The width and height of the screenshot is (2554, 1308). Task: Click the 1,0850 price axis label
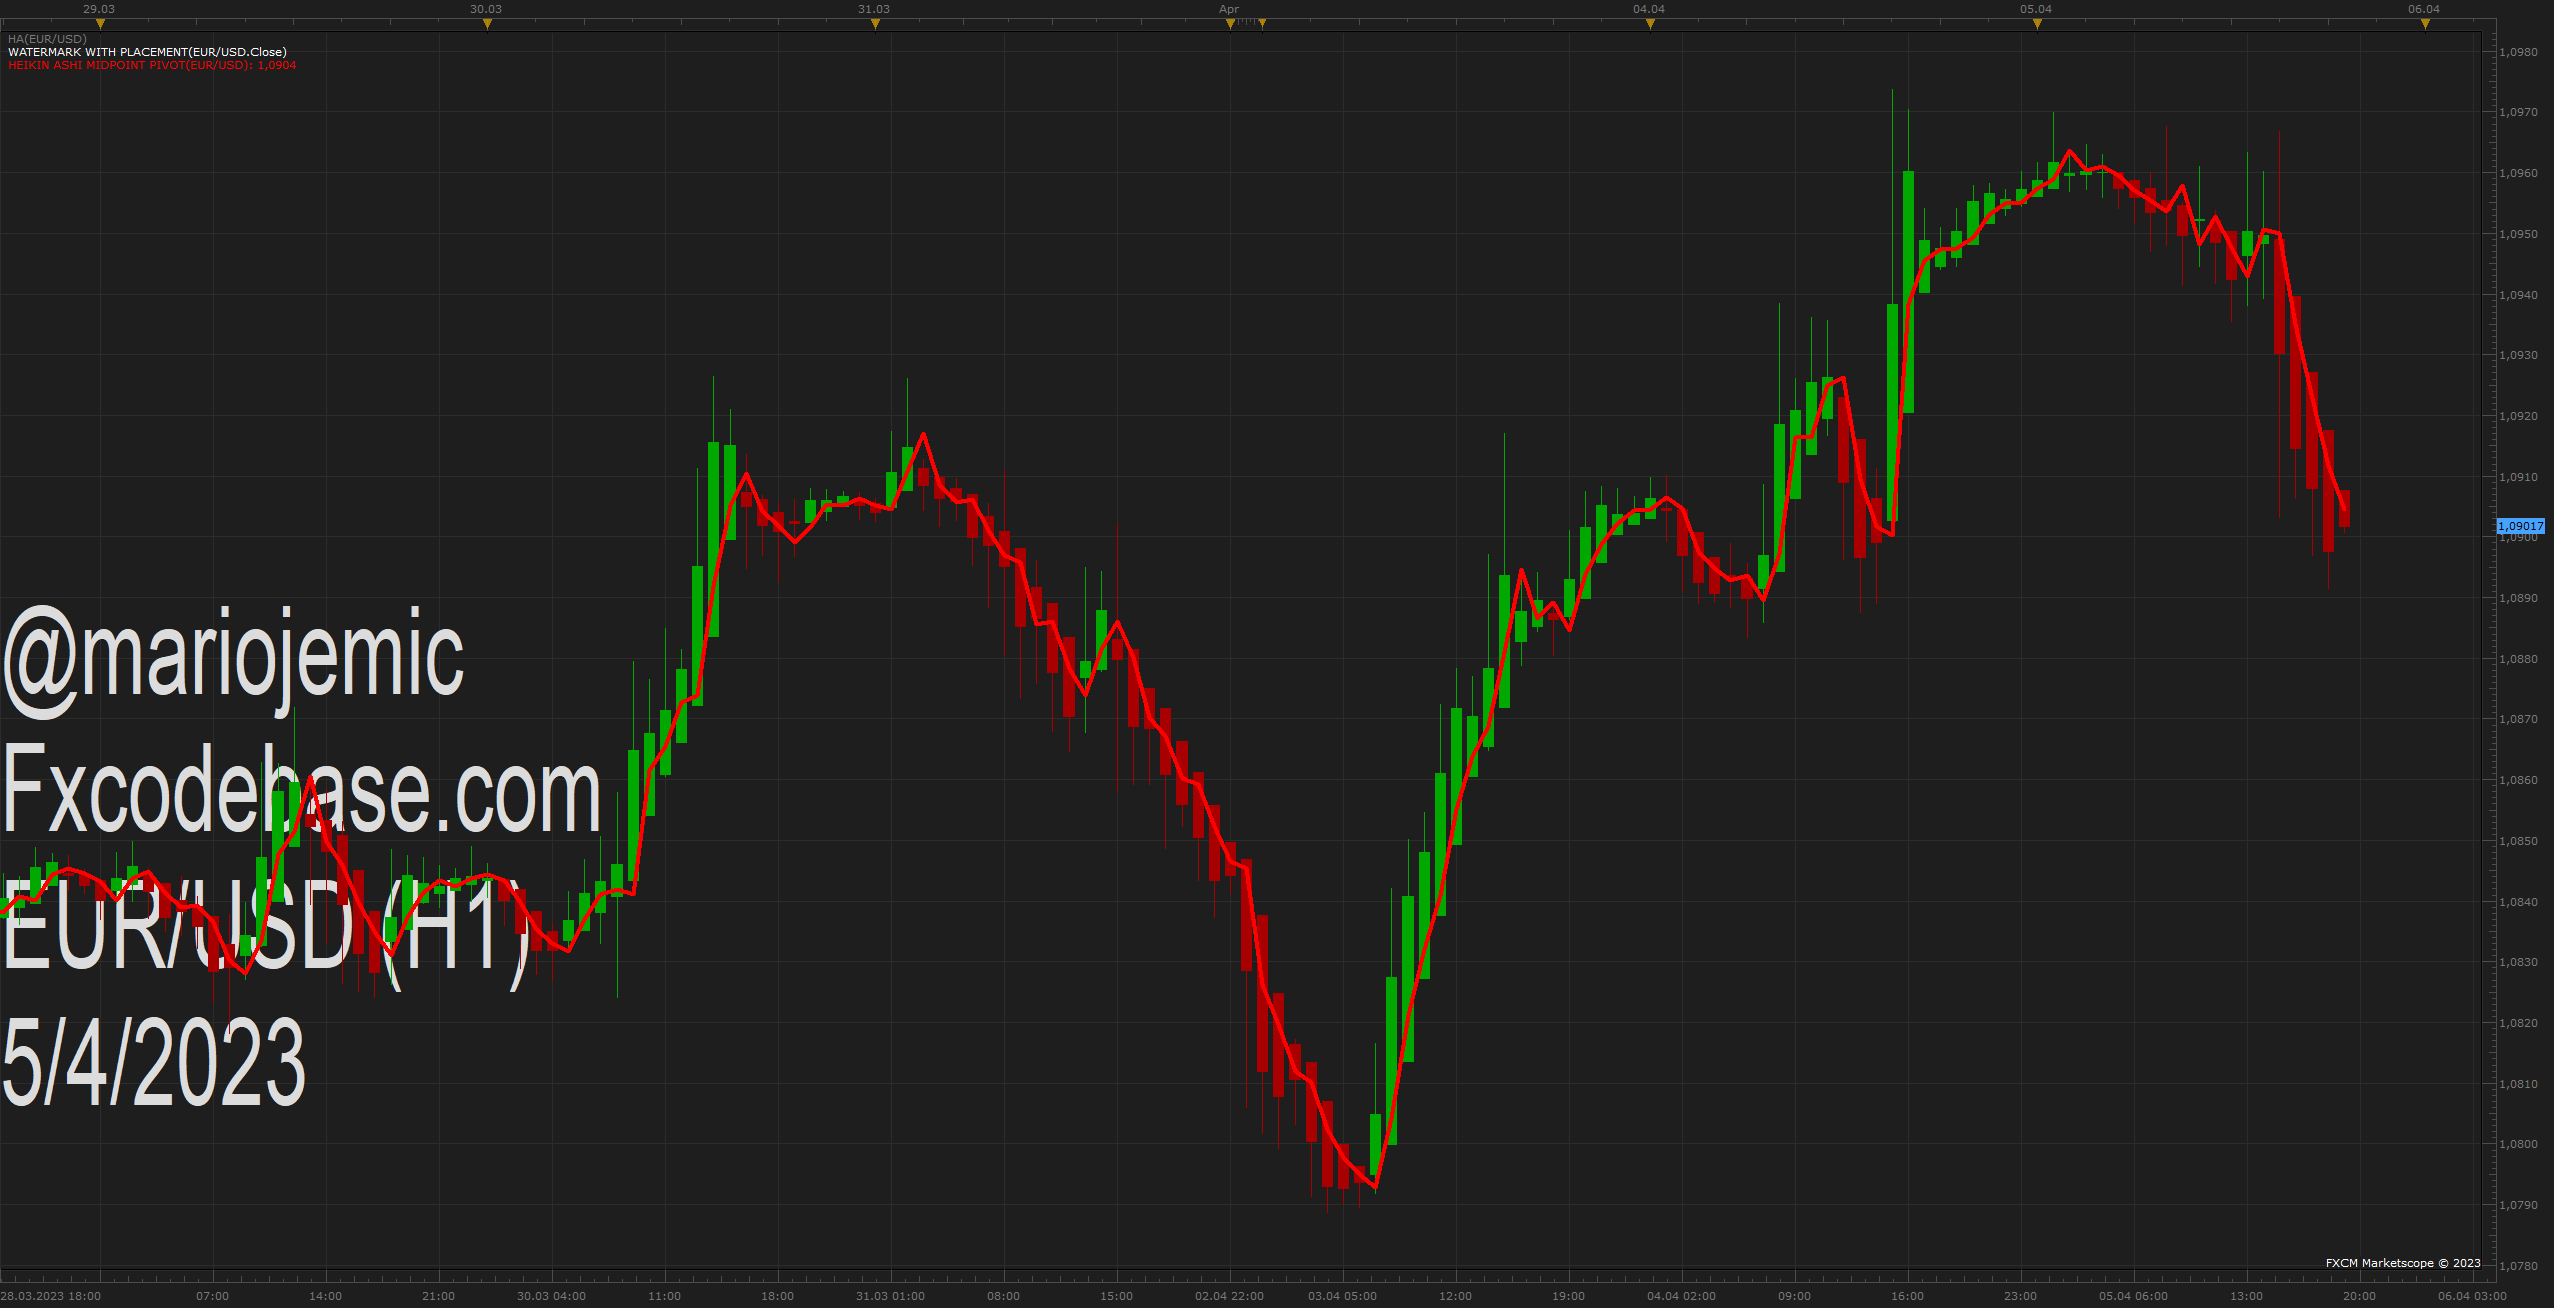pos(2518,841)
